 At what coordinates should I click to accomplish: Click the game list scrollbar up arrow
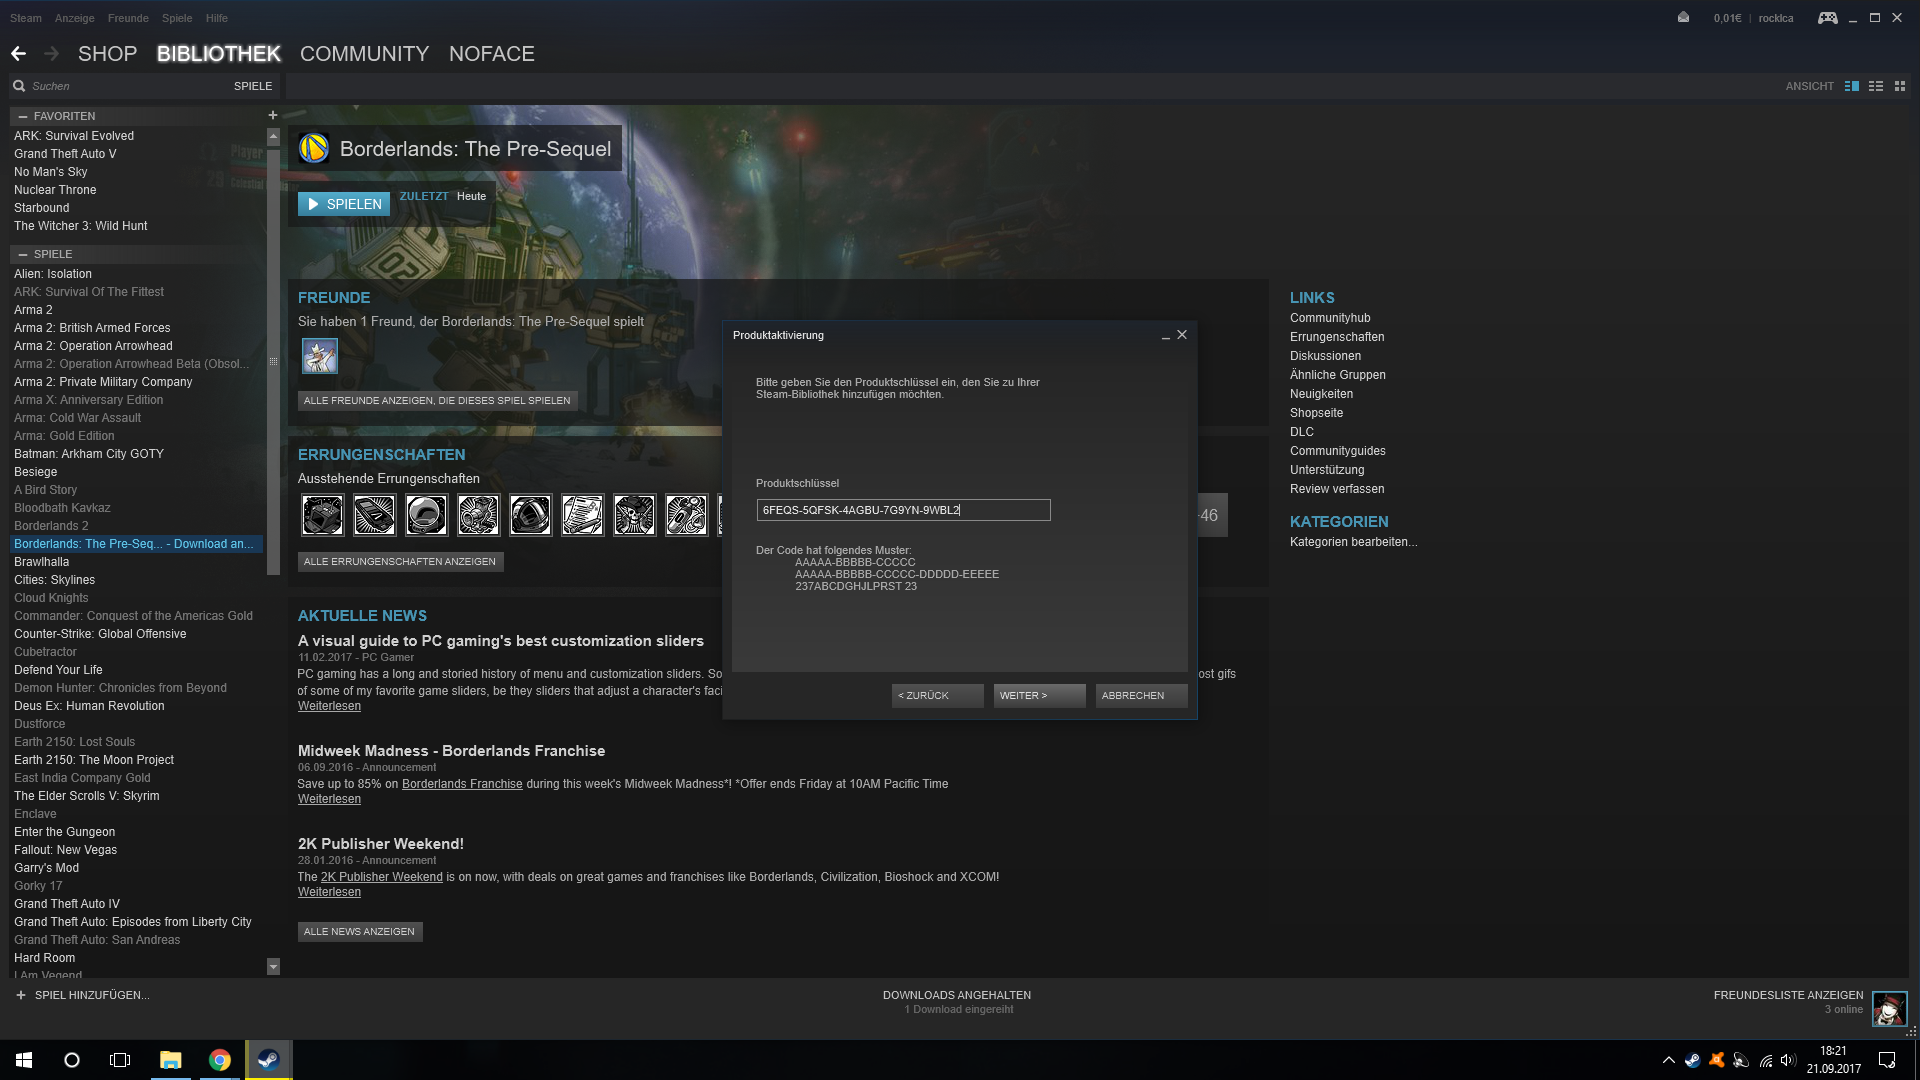[273, 135]
